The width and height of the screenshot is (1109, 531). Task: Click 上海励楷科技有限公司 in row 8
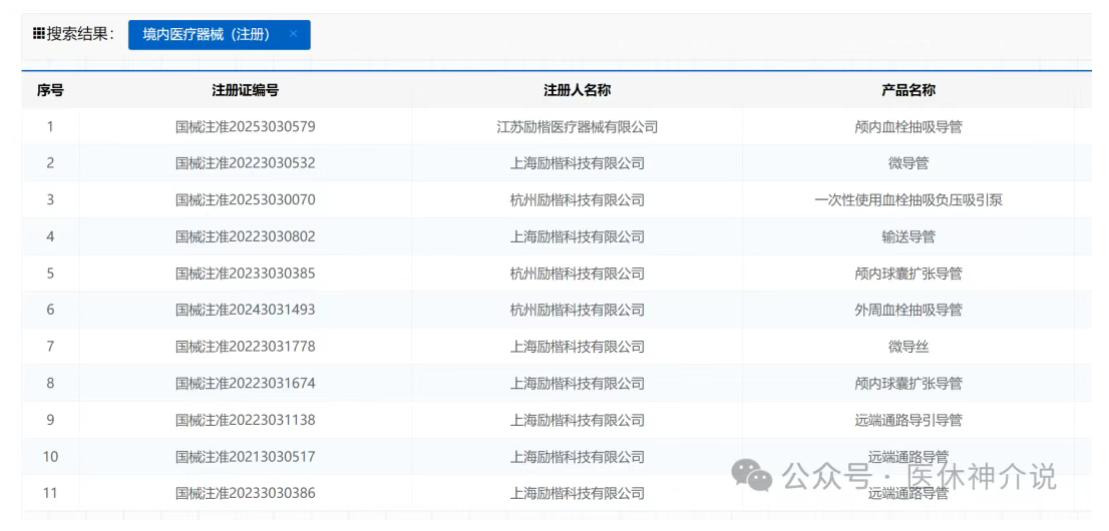[577, 384]
